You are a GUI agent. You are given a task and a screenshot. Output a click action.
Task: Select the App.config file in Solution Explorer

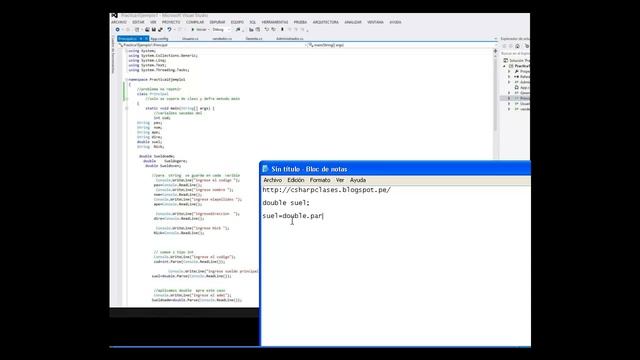(x=522, y=87)
